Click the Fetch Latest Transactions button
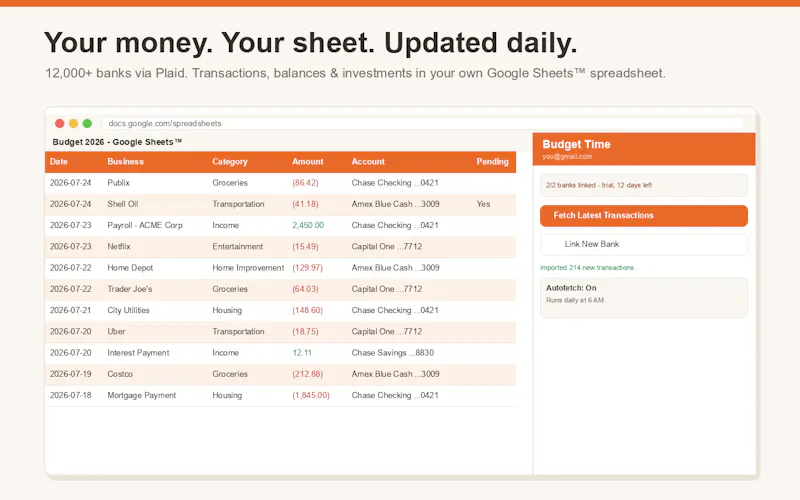This screenshot has width=800, height=500. [x=643, y=216]
